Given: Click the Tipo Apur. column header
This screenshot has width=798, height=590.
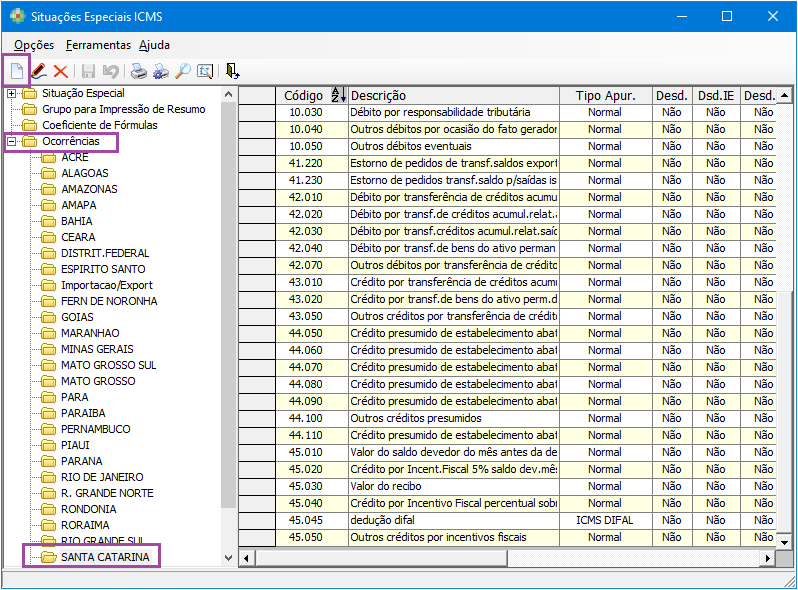Looking at the screenshot, I should (x=605, y=95).
